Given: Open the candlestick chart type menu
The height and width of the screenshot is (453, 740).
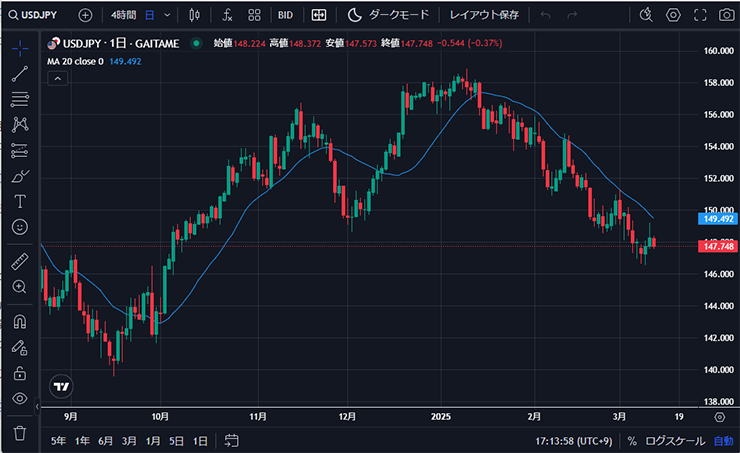Looking at the screenshot, I should [193, 15].
